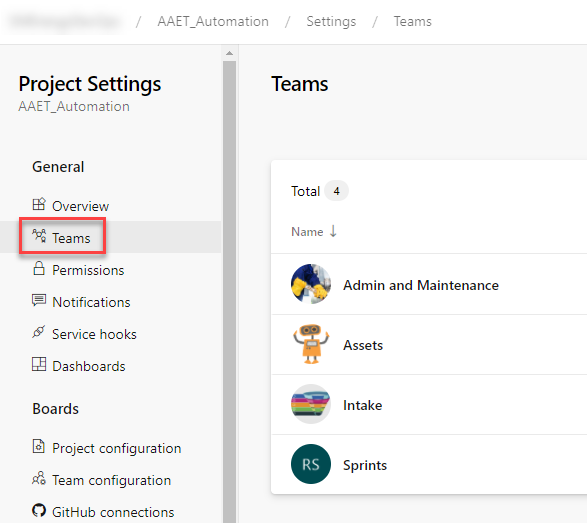Click the sidebar vertical scrollbar track
587x523 pixels.
pos(229,291)
